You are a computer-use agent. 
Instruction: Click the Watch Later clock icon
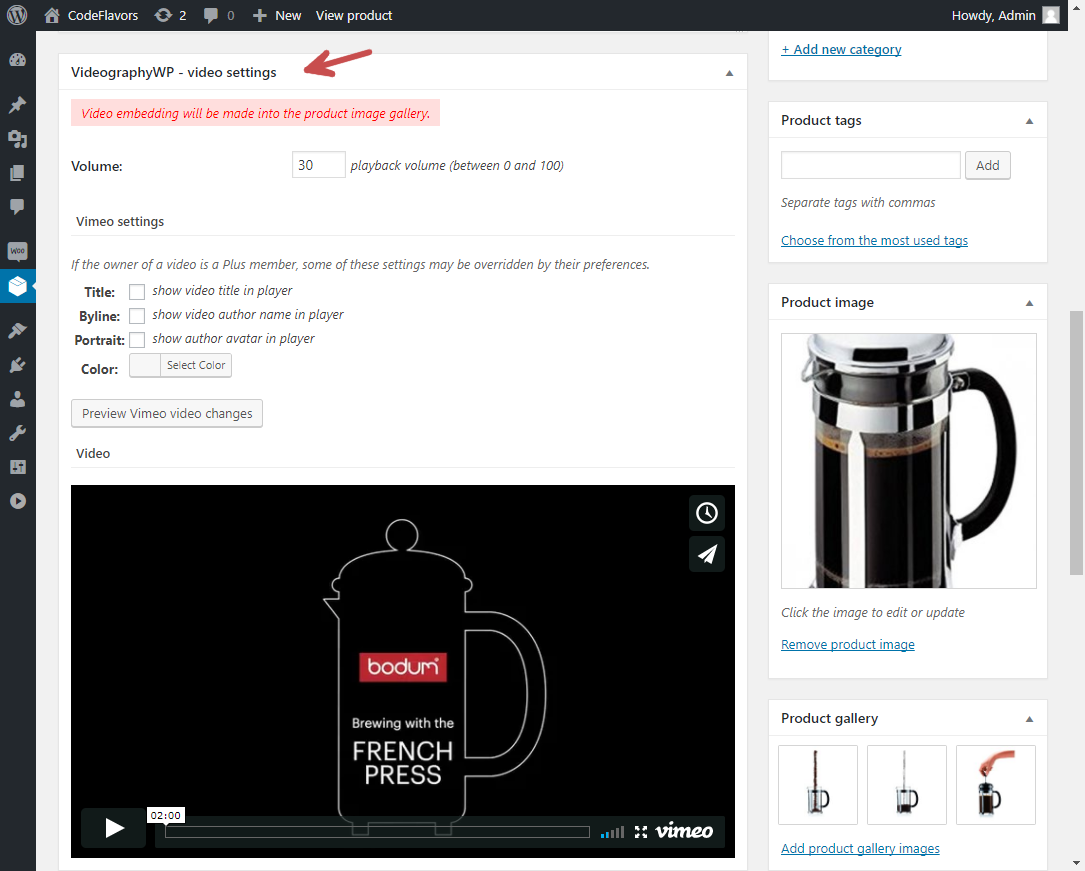pos(706,513)
